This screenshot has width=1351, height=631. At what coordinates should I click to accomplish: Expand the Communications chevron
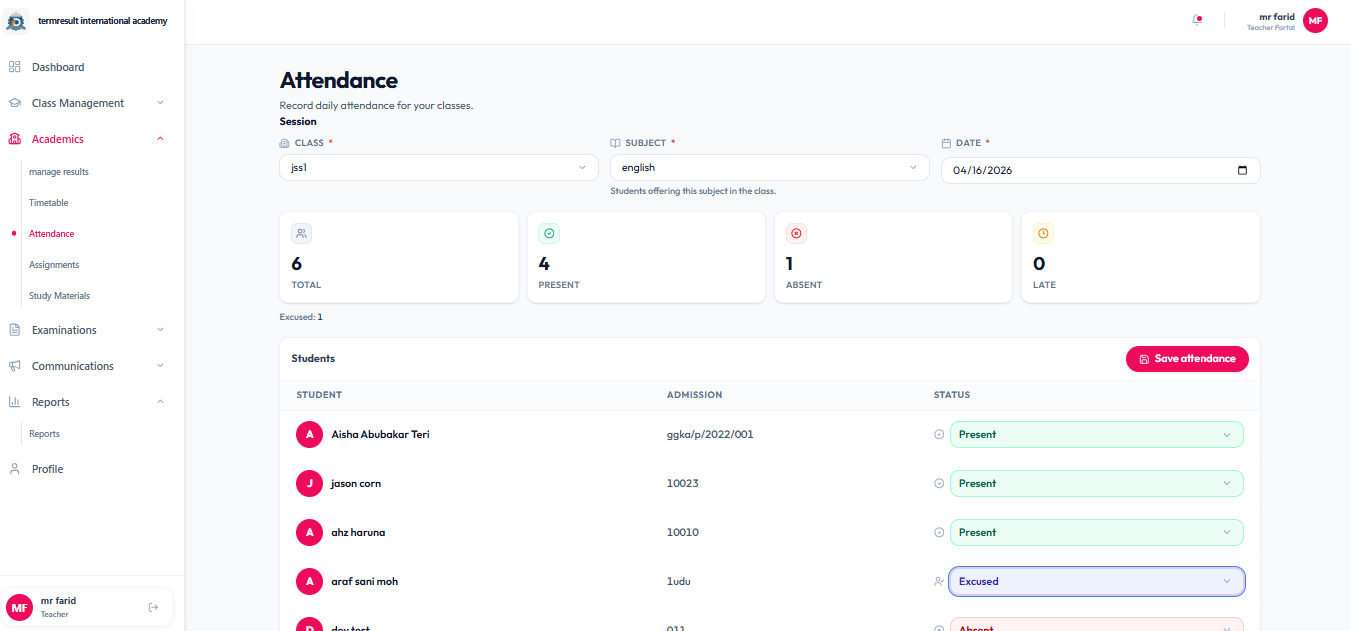click(160, 366)
